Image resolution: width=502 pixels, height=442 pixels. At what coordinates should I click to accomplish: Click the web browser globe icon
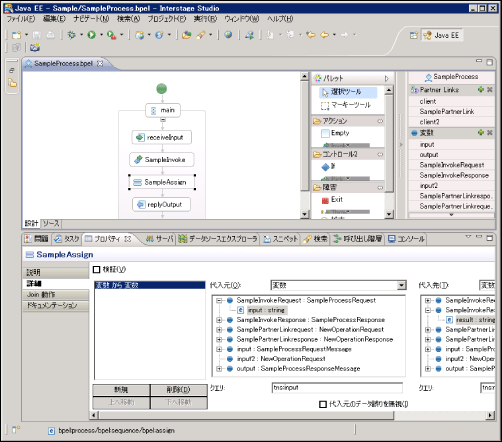click(228, 34)
